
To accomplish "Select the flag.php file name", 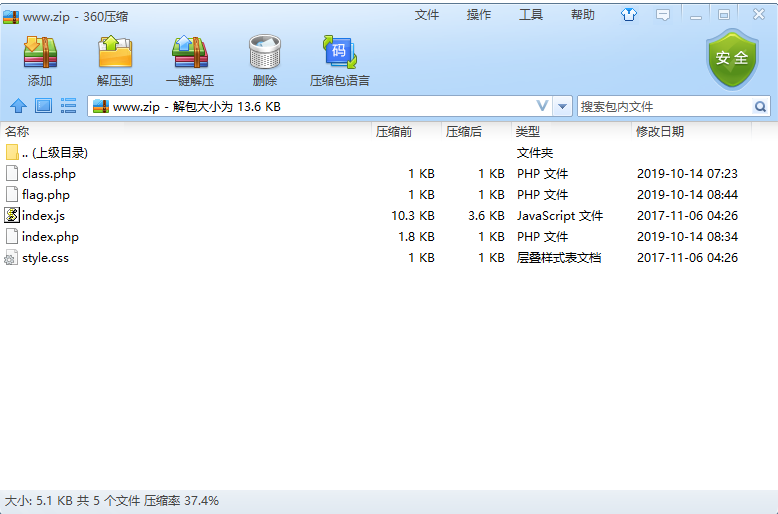I will click(46, 194).
